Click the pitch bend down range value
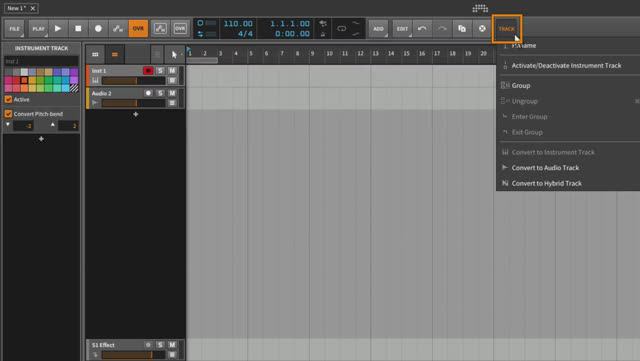Image resolution: width=640 pixels, height=361 pixels. [23, 126]
